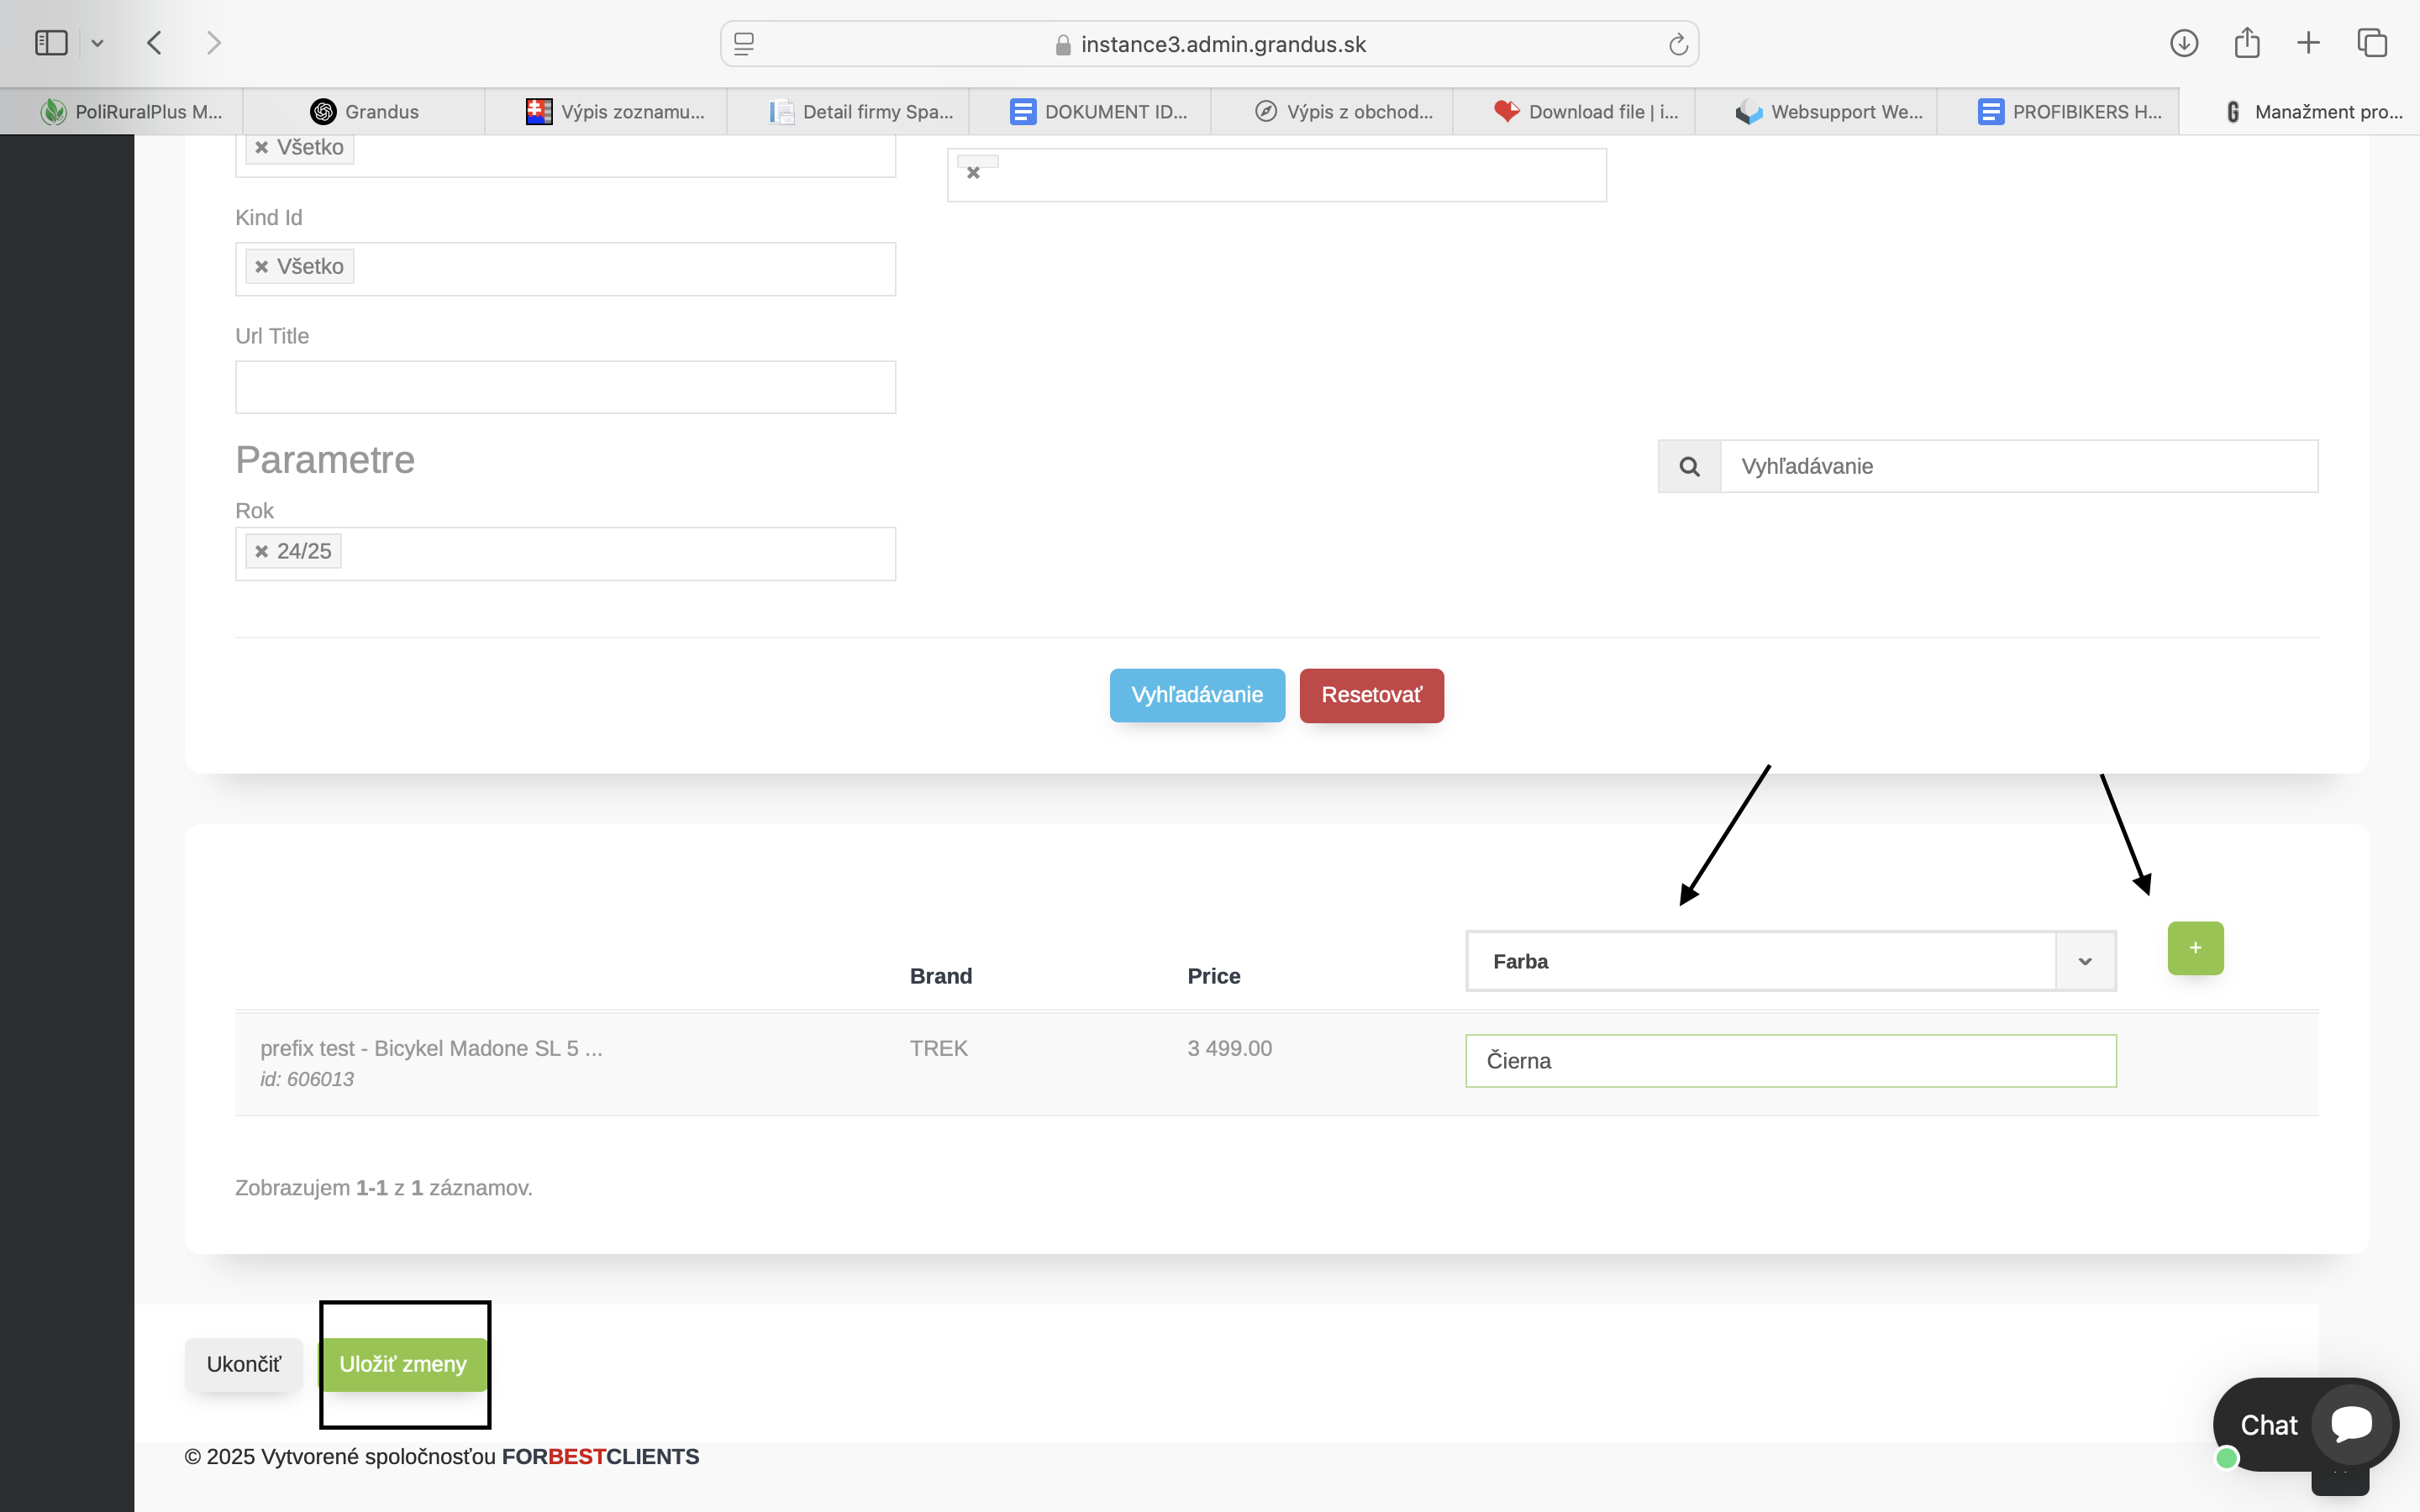Switch to the Download file tab
The height and width of the screenshot is (1512, 2420).
click(x=1574, y=111)
